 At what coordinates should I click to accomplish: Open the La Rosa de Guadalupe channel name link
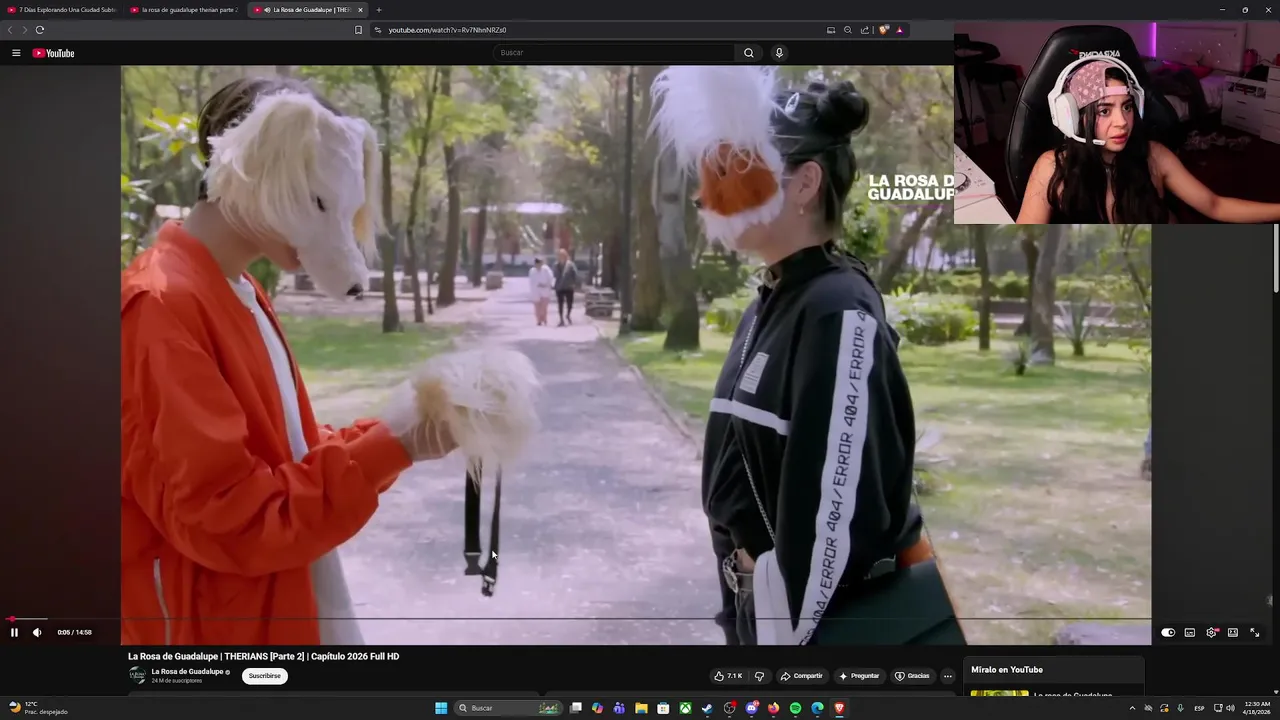(187, 672)
